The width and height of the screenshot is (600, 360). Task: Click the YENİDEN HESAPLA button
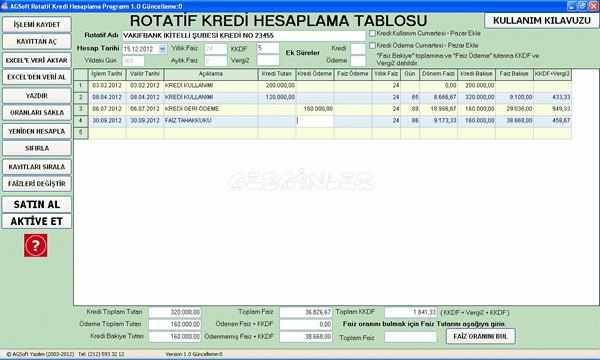[37, 131]
